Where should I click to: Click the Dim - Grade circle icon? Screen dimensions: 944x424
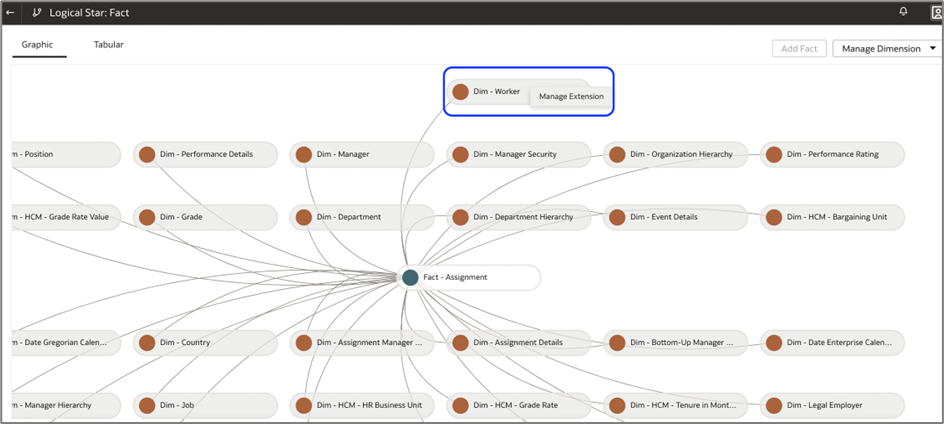148,217
